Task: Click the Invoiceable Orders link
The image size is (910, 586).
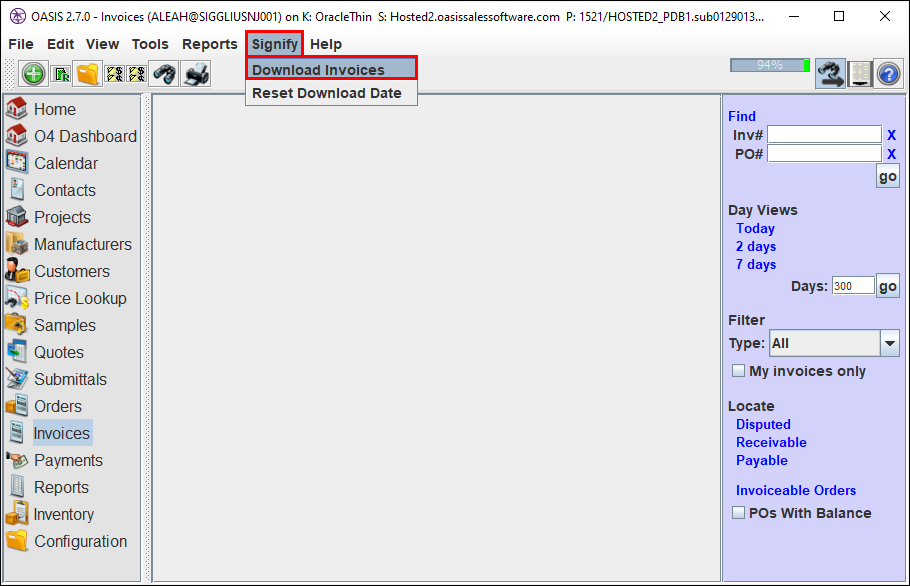Action: 796,490
